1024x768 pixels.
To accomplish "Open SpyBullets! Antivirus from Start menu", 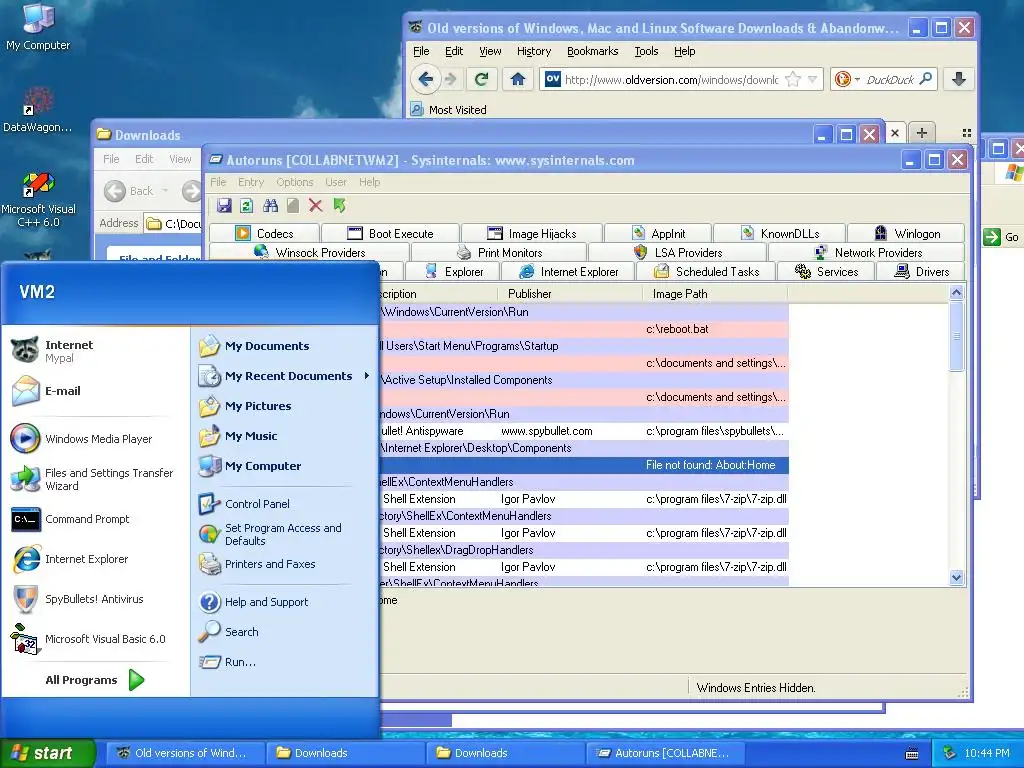I will tap(95, 599).
